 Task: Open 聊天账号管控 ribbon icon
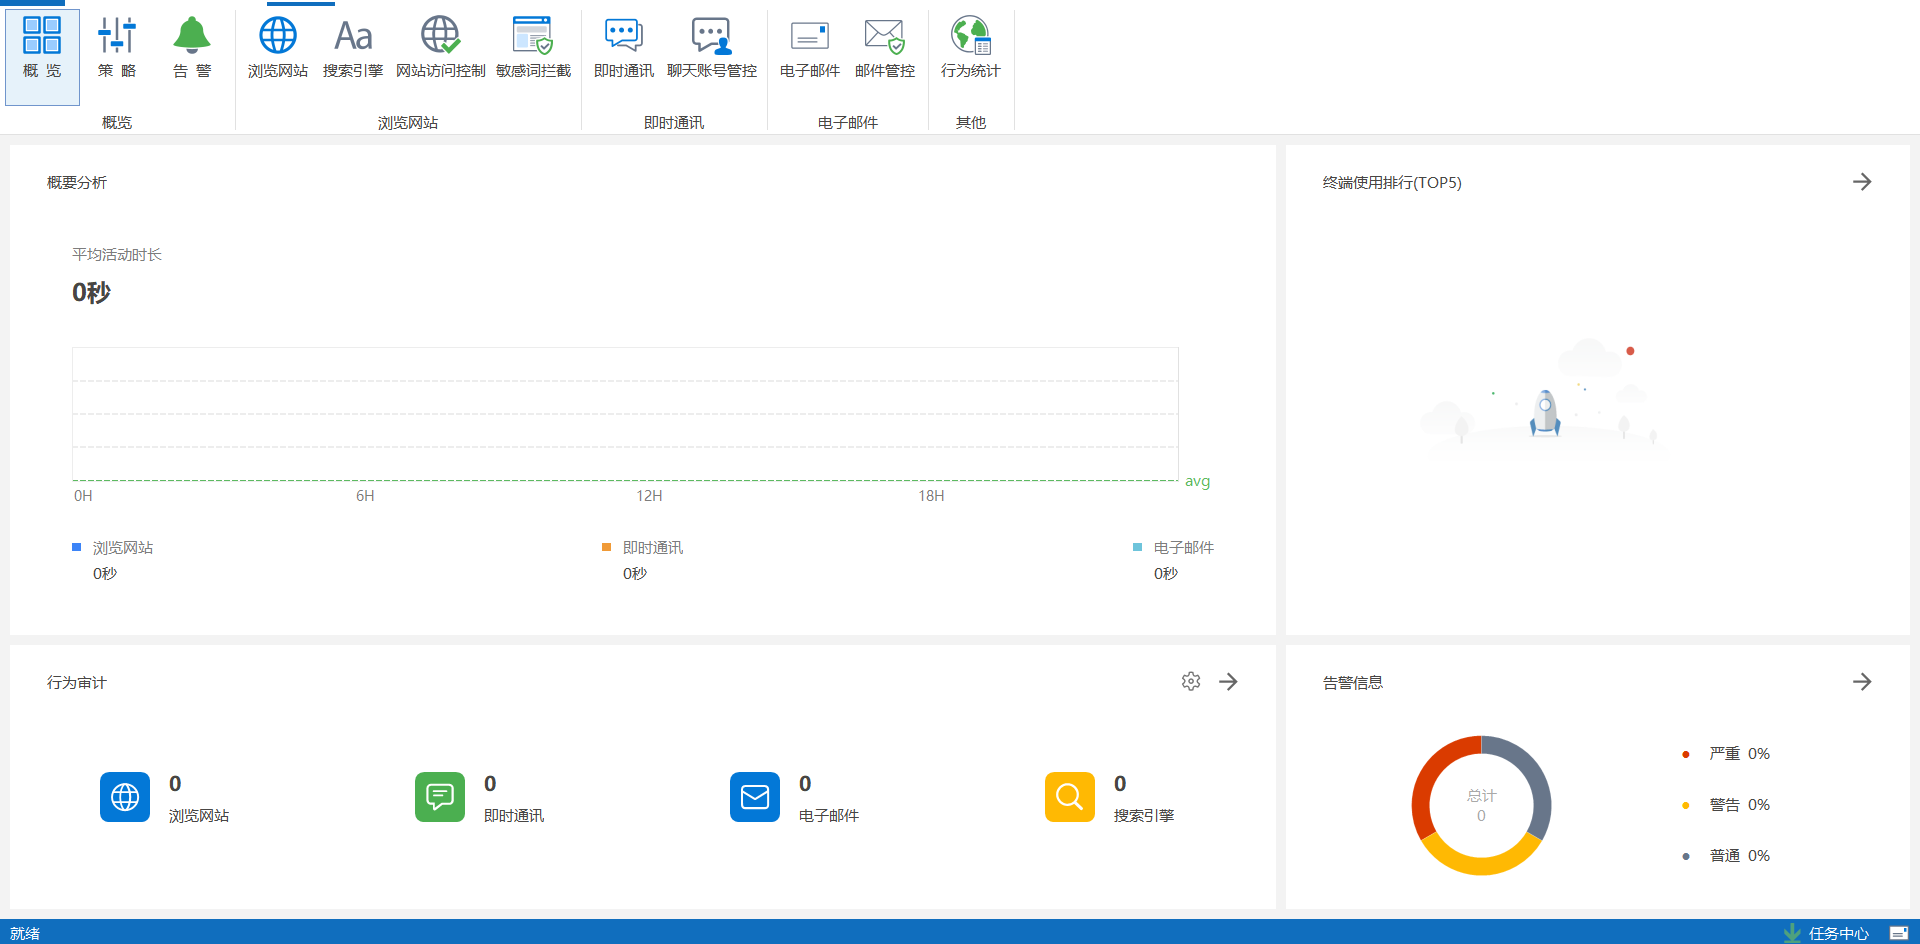tap(712, 48)
